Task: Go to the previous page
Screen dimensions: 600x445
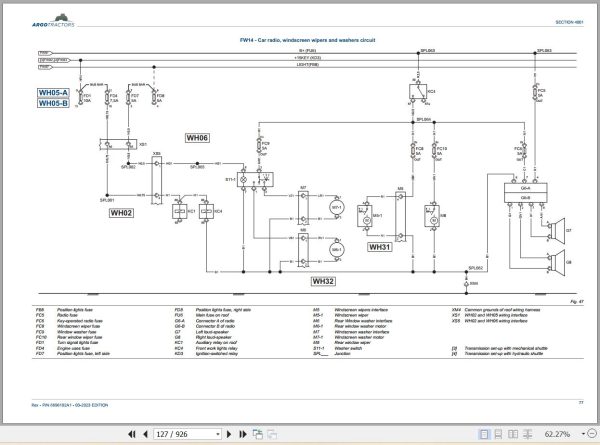Action: point(145,434)
